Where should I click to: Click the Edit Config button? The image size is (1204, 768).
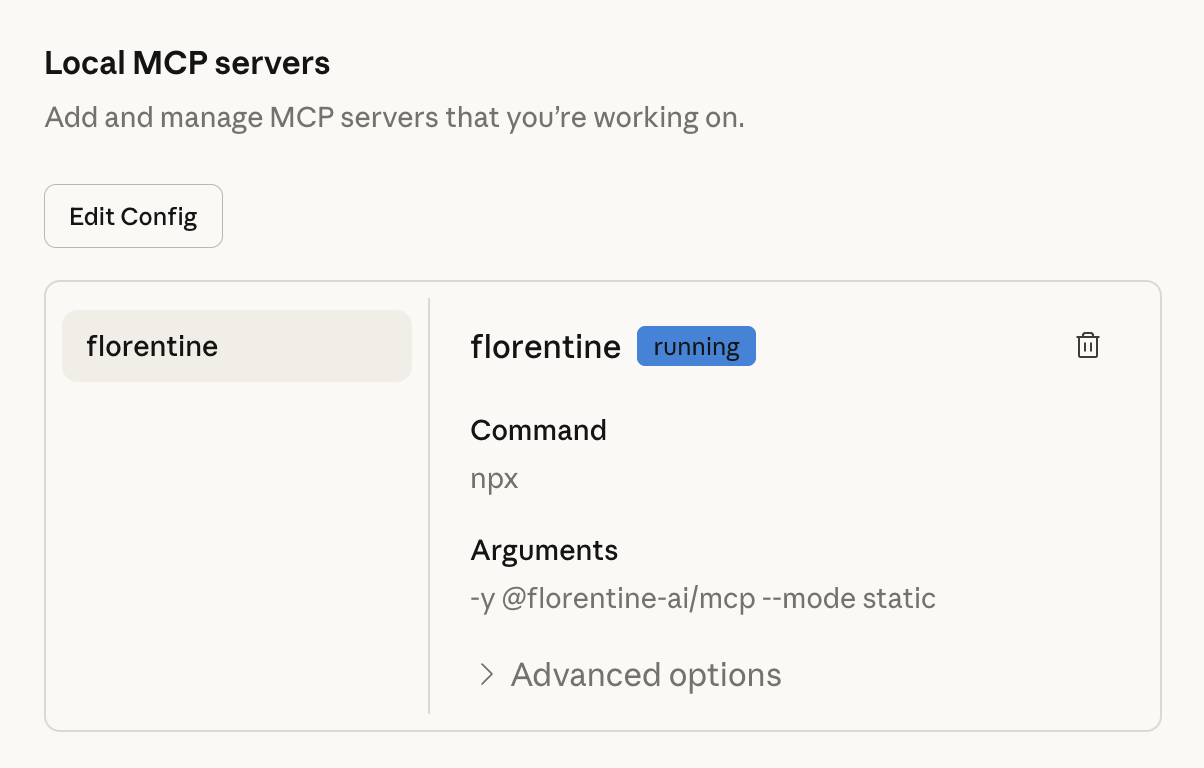pos(133,216)
